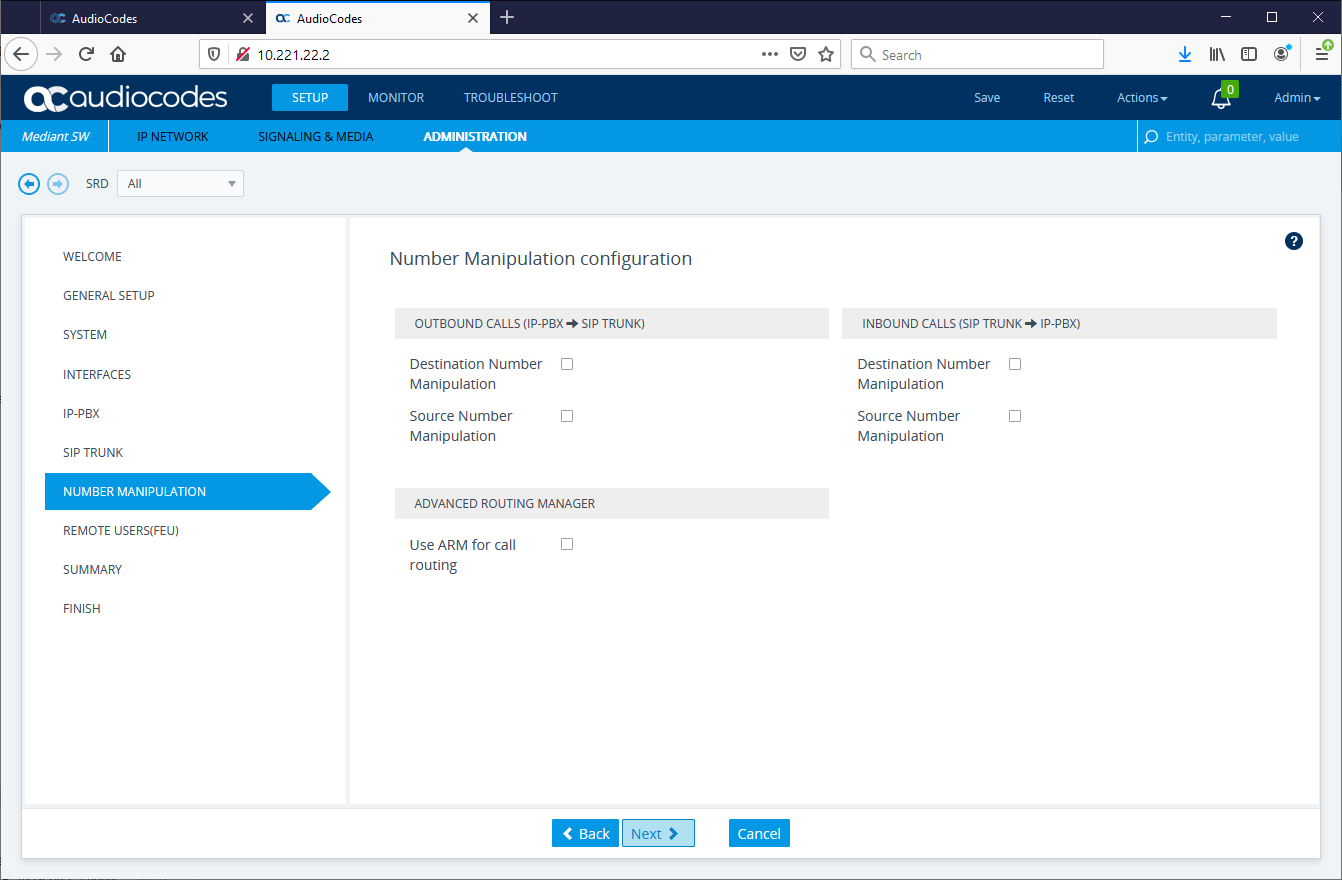Switch to the MONITOR tab
The image size is (1342, 880).
[396, 98]
